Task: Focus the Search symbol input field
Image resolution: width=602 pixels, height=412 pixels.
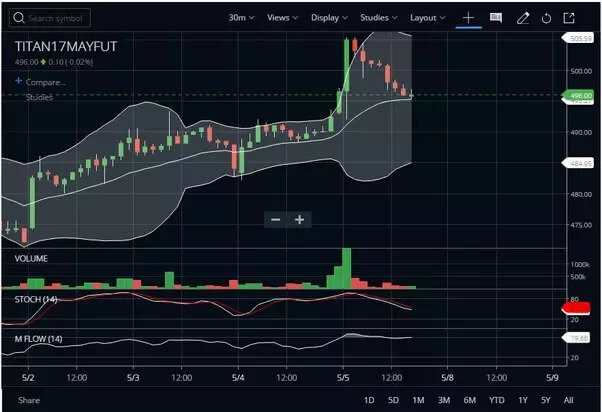Action: click(50, 18)
